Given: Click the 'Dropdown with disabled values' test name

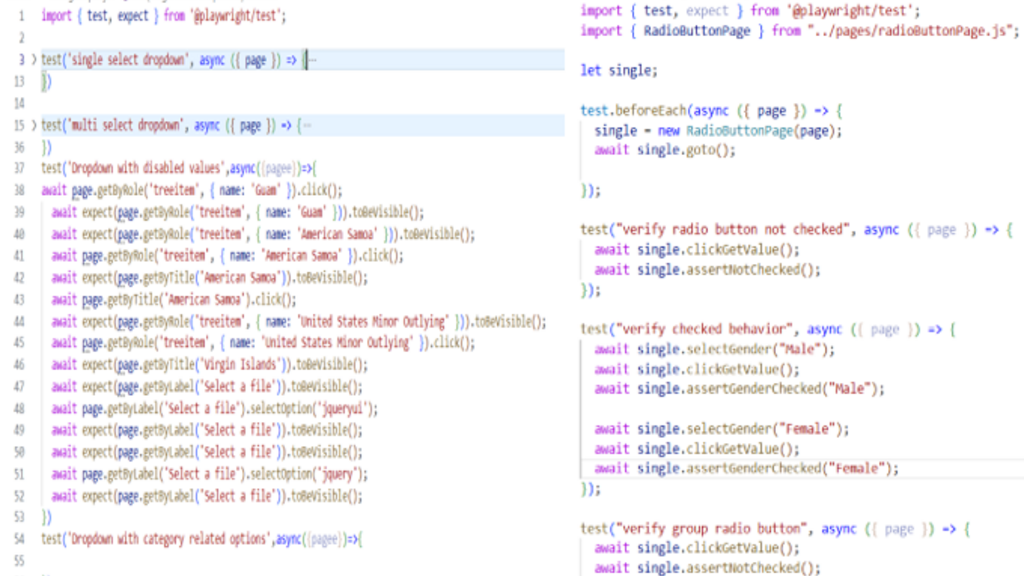Looking at the screenshot, I should coord(146,169).
